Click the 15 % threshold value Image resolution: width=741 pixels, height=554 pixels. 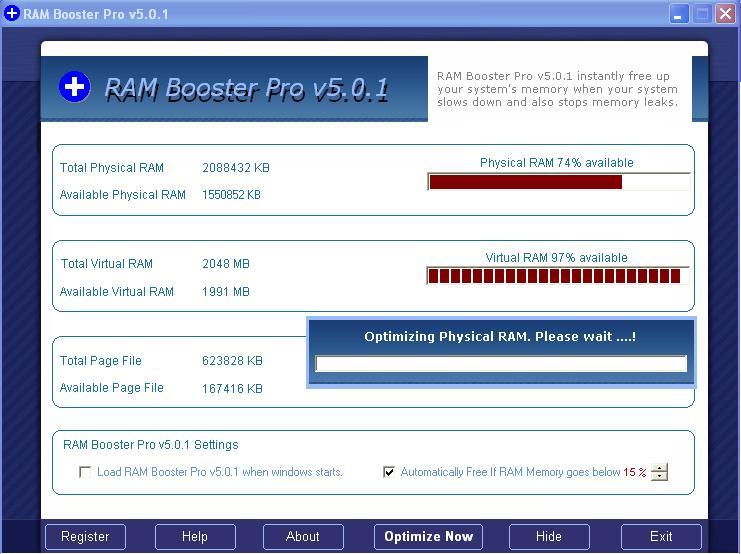pos(635,472)
